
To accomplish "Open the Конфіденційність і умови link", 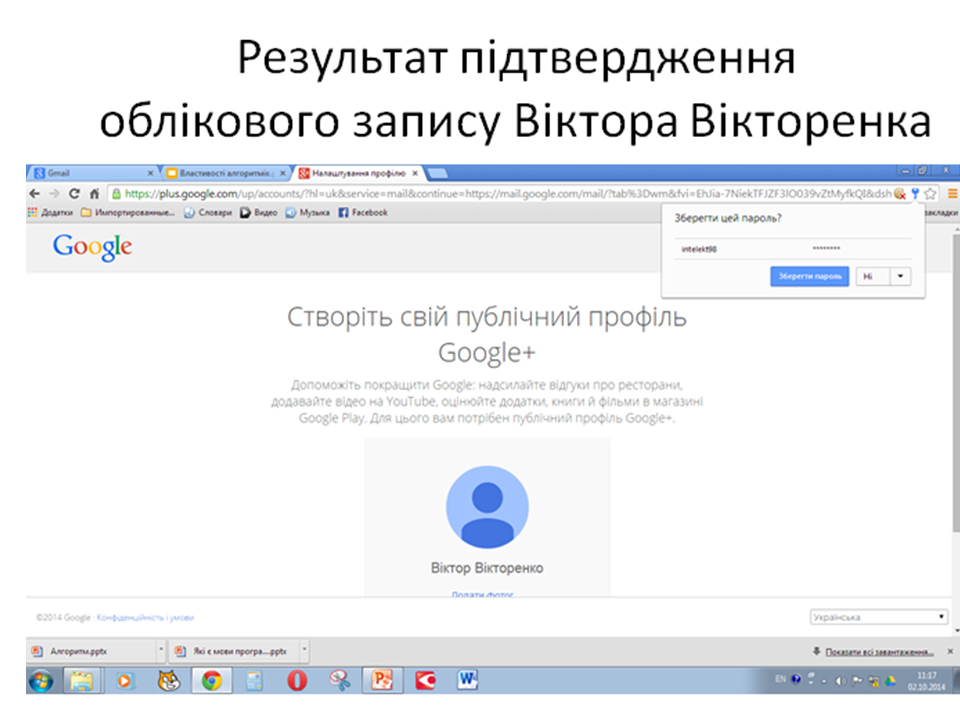I will pos(145,618).
